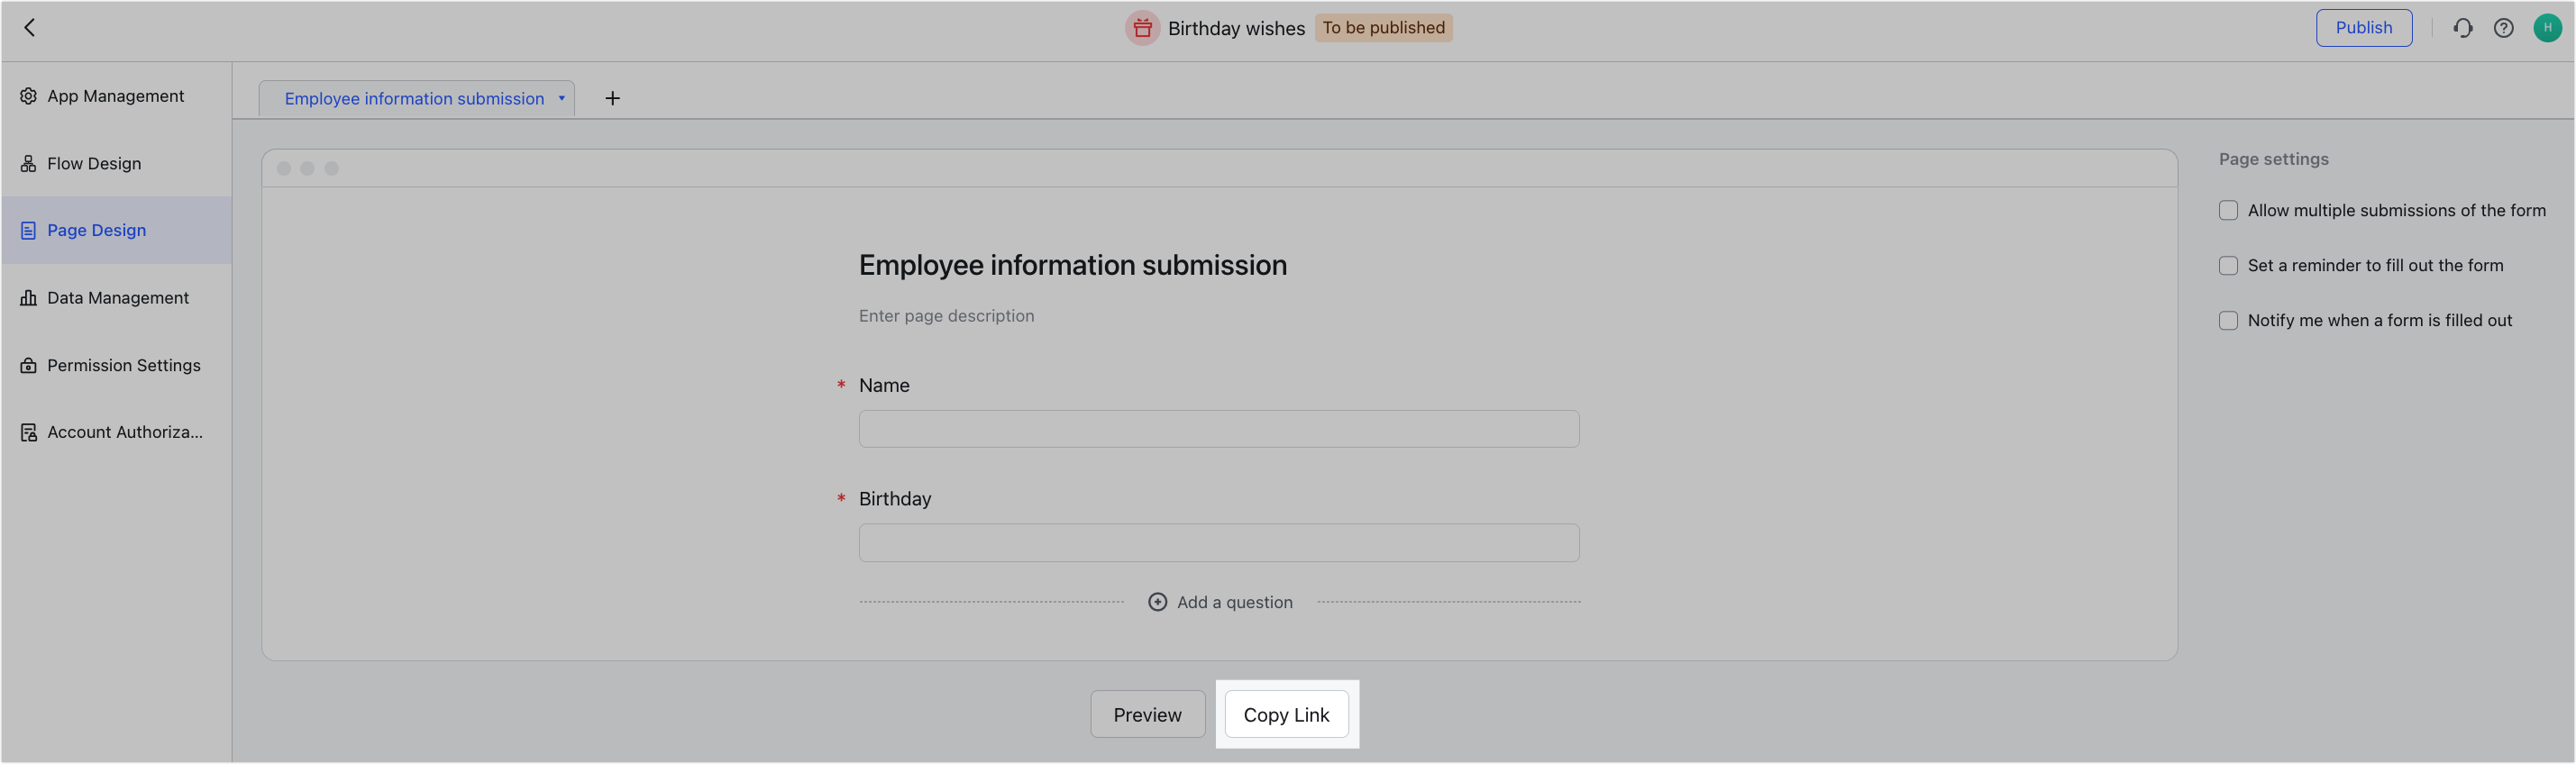2576x764 pixels.
Task: Open Account Authorization in sidebar
Action: pyautogui.click(x=116, y=432)
